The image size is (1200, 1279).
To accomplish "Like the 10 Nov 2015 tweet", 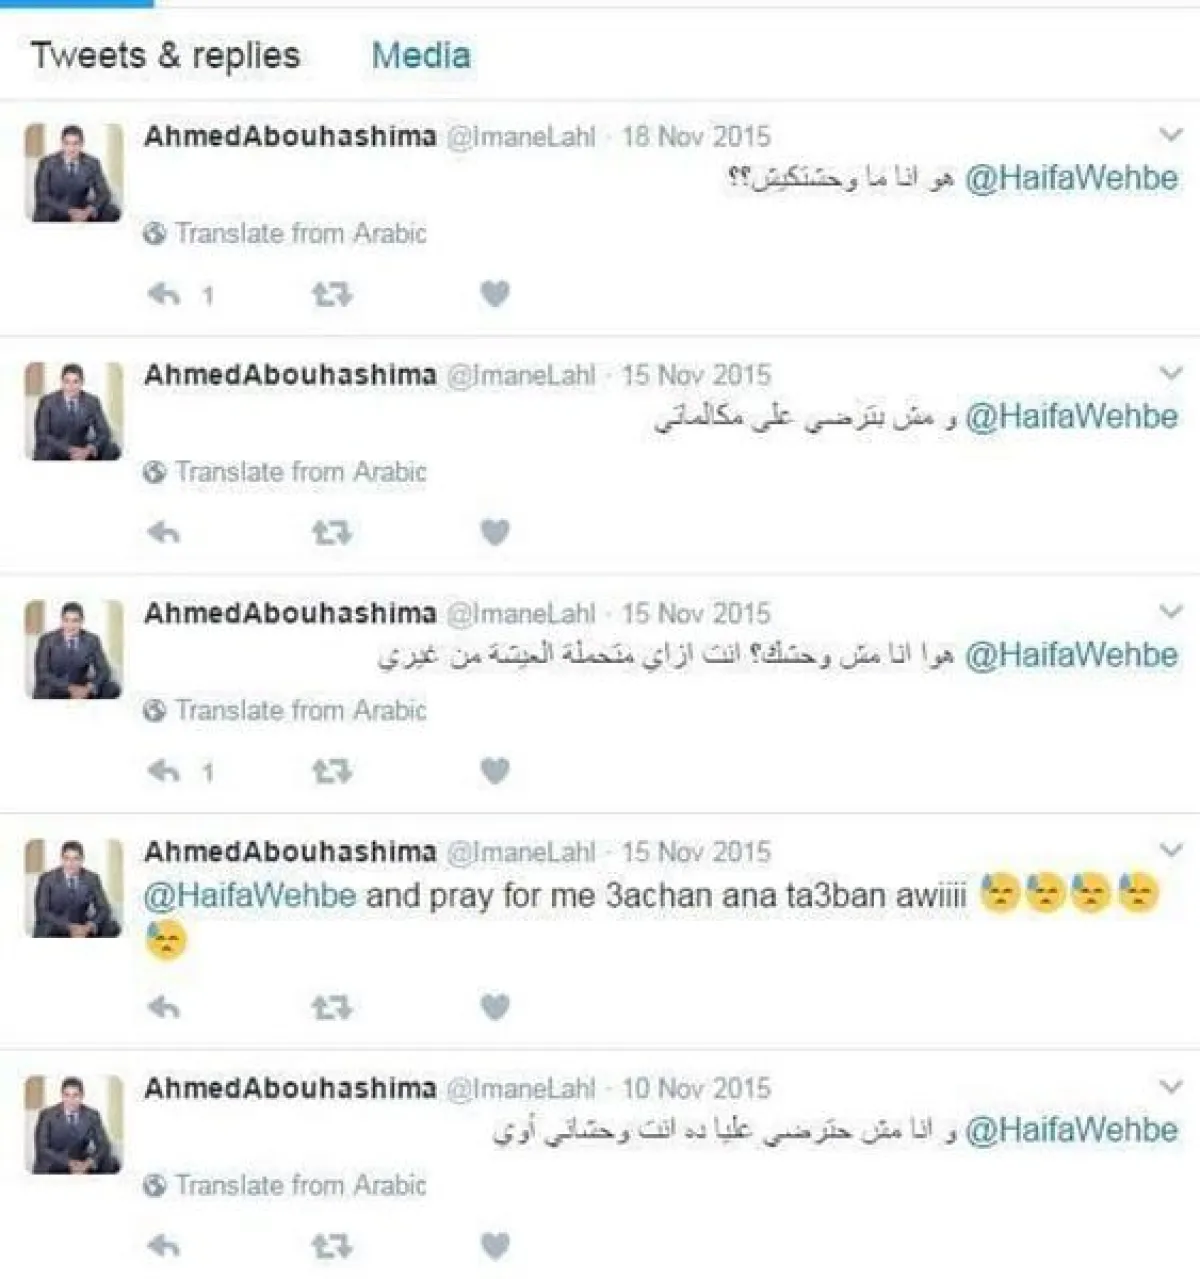I will pyautogui.click(x=495, y=1246).
